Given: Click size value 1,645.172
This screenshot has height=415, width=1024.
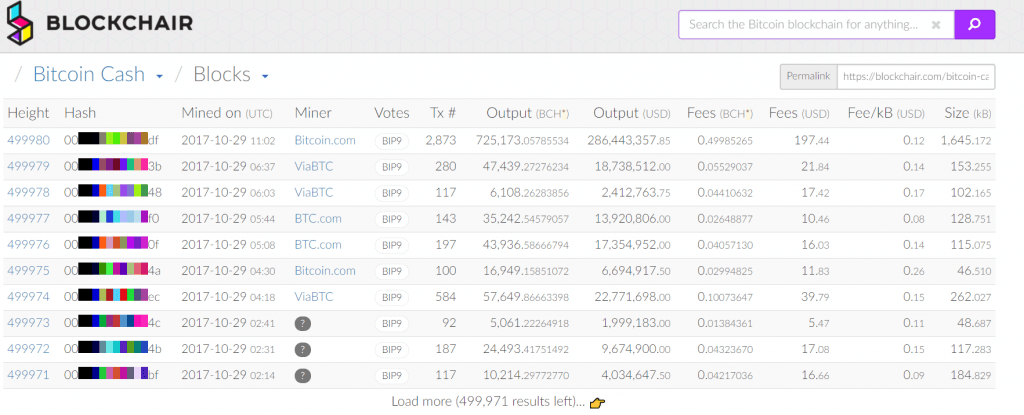Looking at the screenshot, I should pos(966,140).
